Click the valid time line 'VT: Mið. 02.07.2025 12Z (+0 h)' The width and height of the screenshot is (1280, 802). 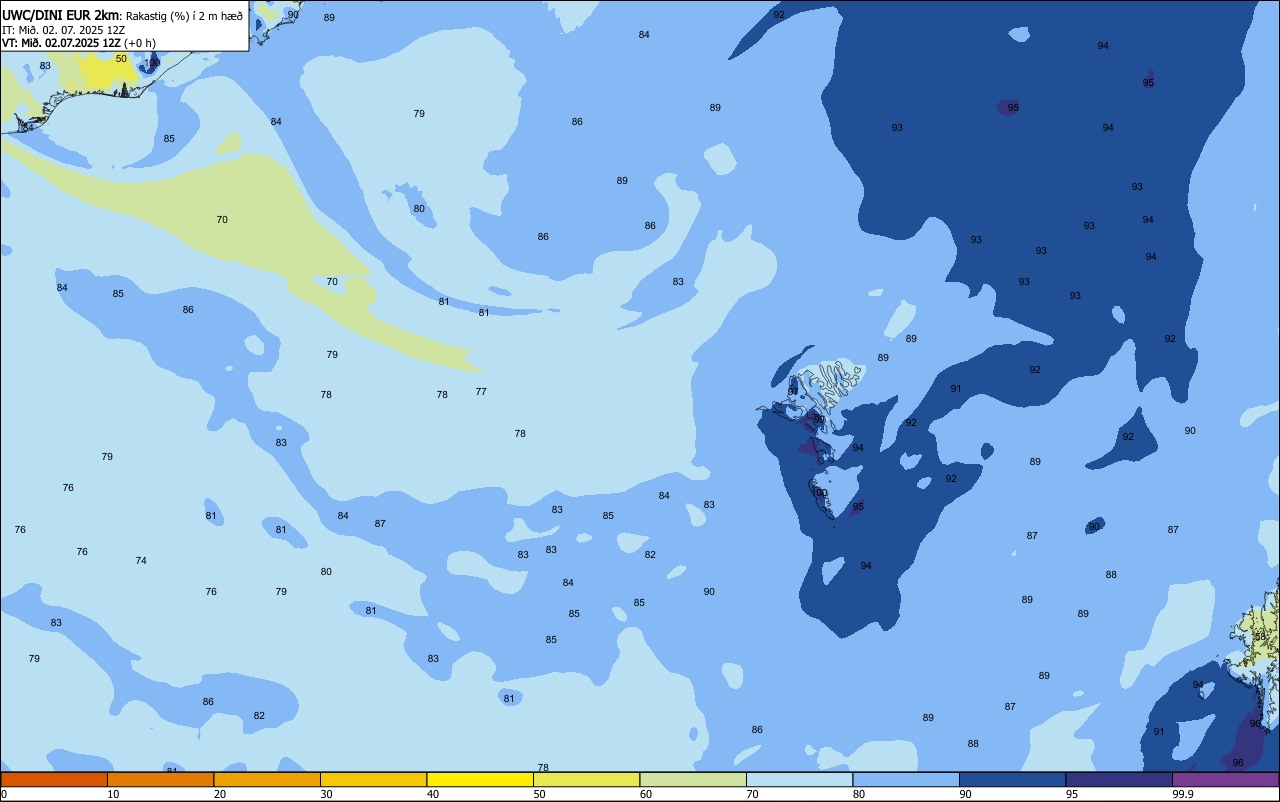(x=79, y=43)
